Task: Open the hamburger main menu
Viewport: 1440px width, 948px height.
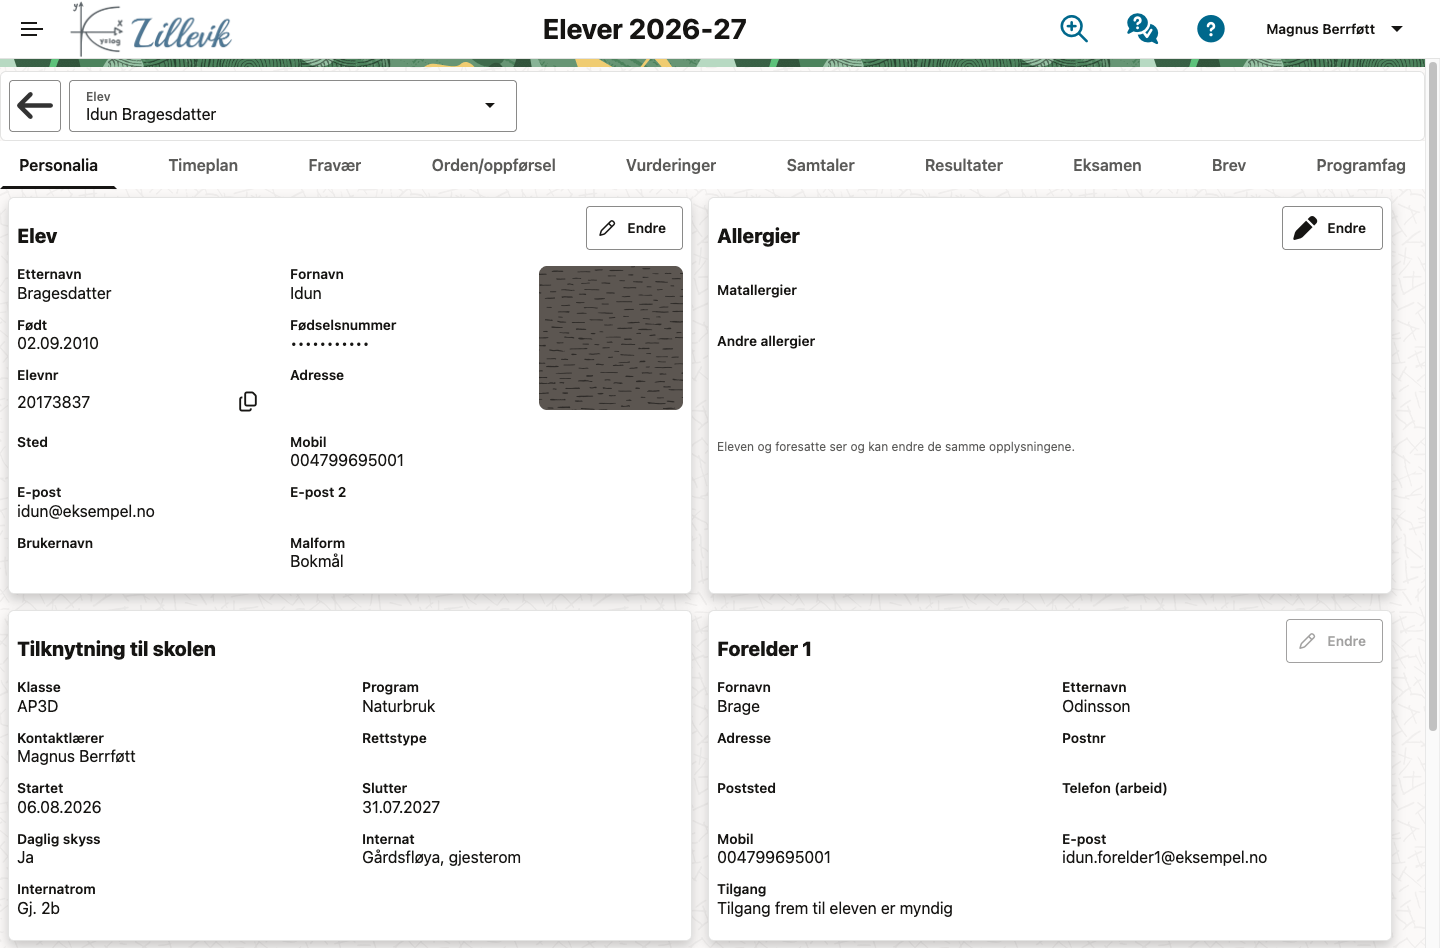Action: tap(32, 29)
